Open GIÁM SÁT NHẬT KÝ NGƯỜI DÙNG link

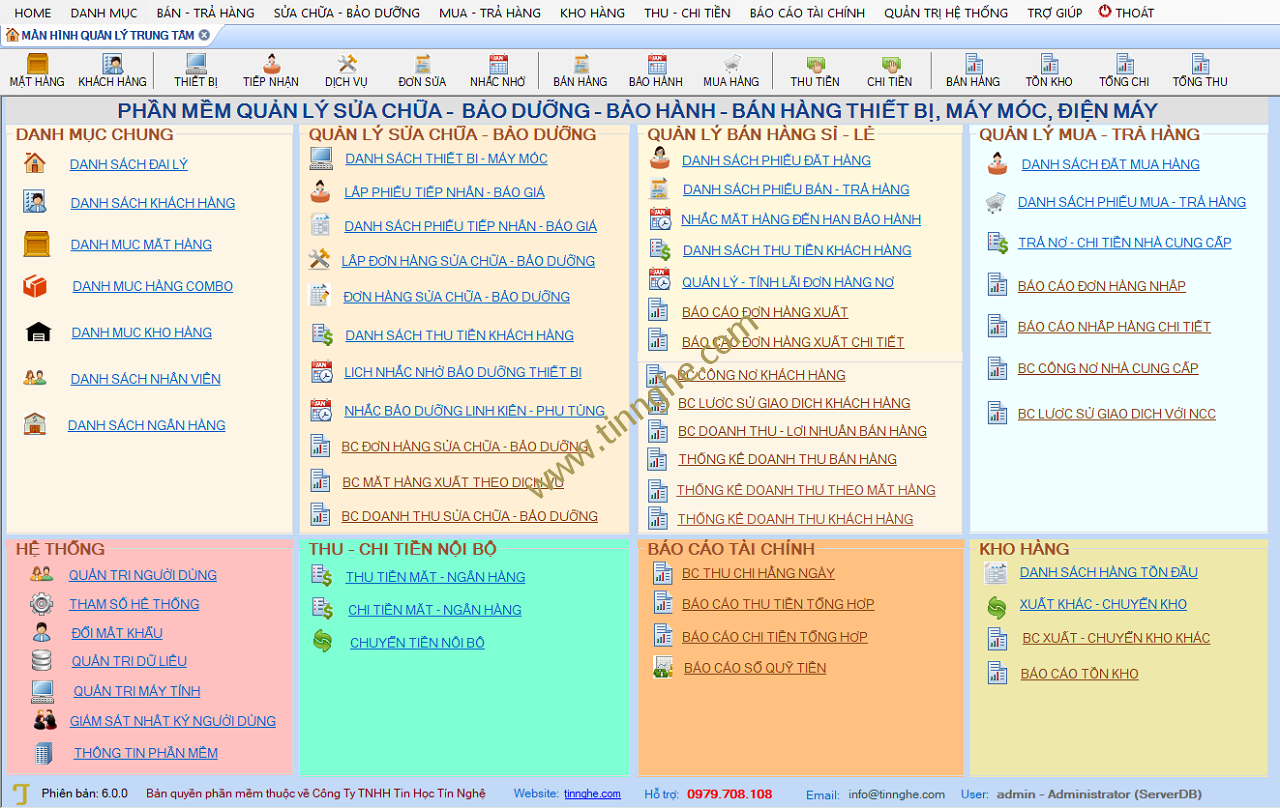(173, 722)
